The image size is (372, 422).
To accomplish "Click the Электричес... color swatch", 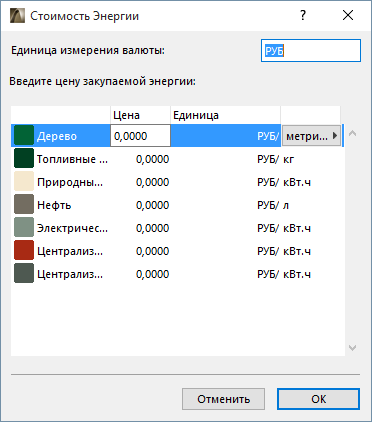I will point(24,227).
